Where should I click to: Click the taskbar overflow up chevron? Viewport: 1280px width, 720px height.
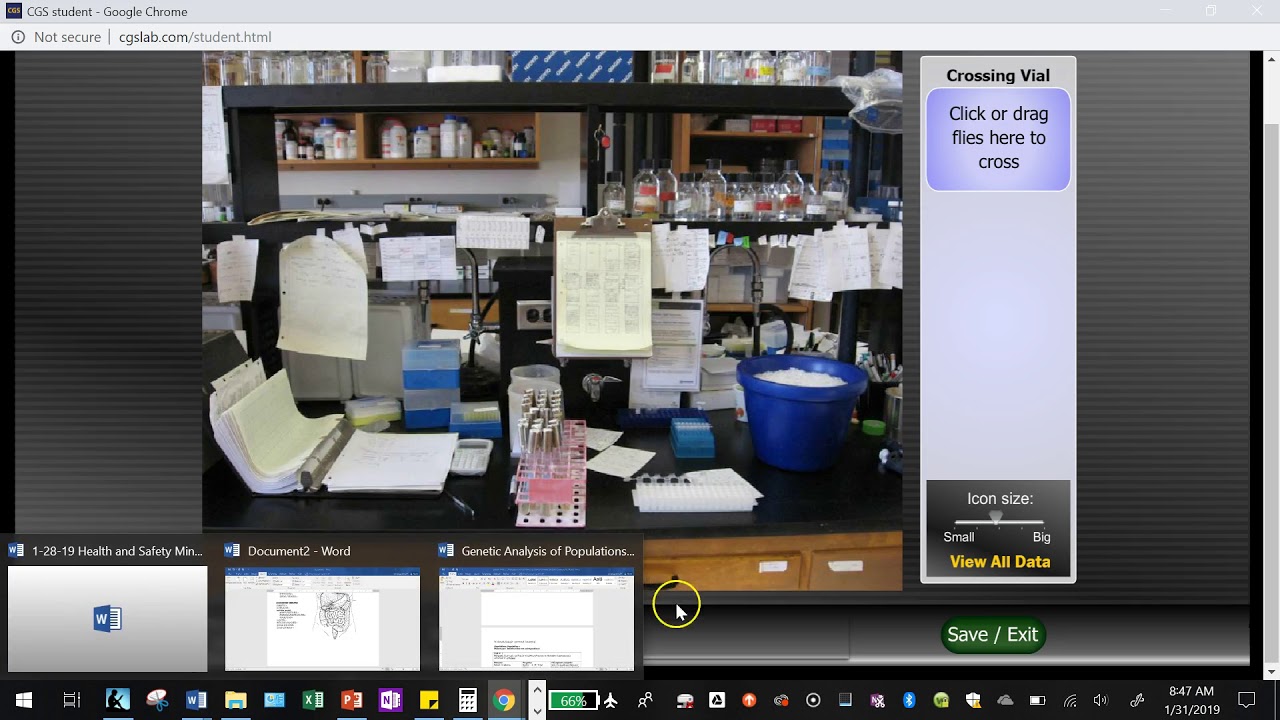[537, 689]
